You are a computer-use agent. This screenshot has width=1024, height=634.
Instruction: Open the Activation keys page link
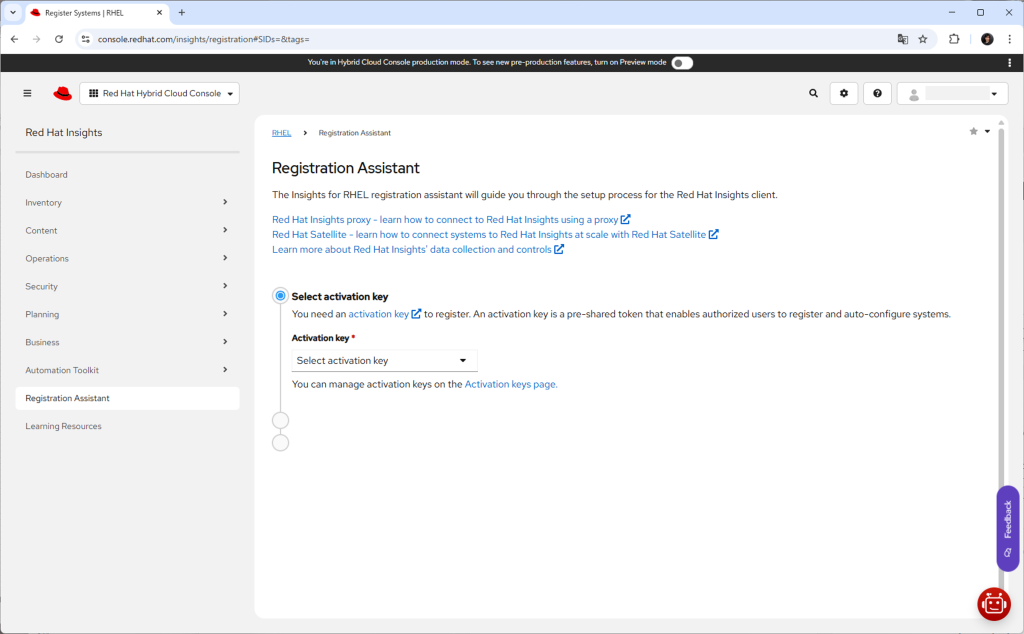coord(510,384)
